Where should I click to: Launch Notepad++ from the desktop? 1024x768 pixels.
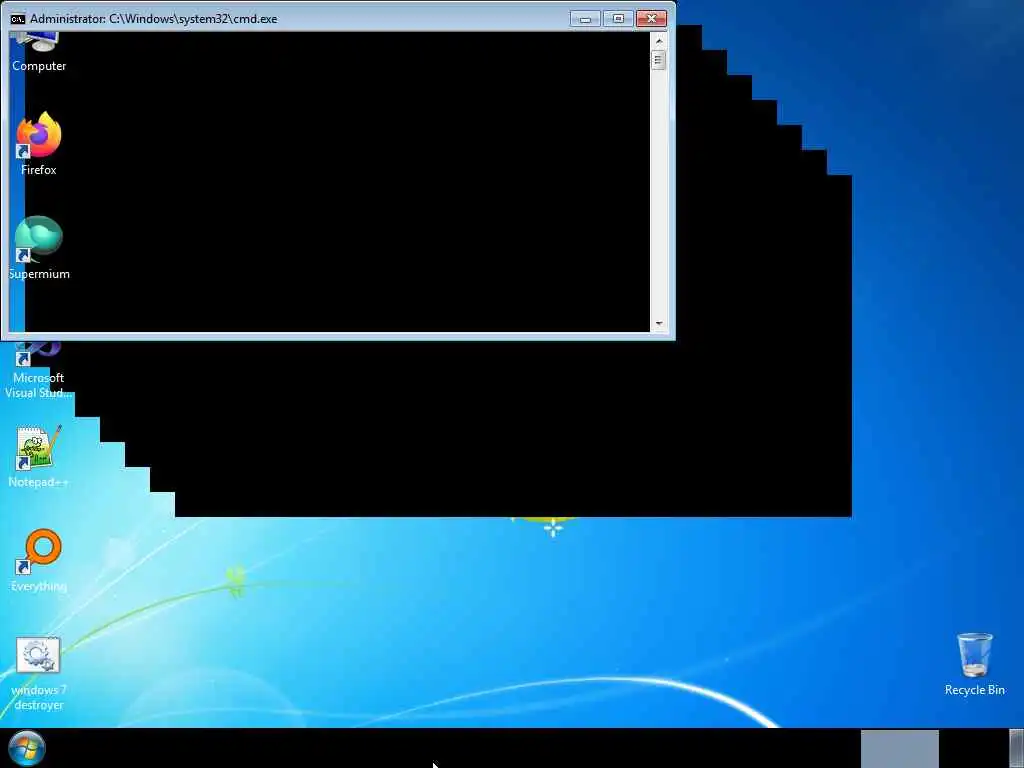click(x=39, y=456)
